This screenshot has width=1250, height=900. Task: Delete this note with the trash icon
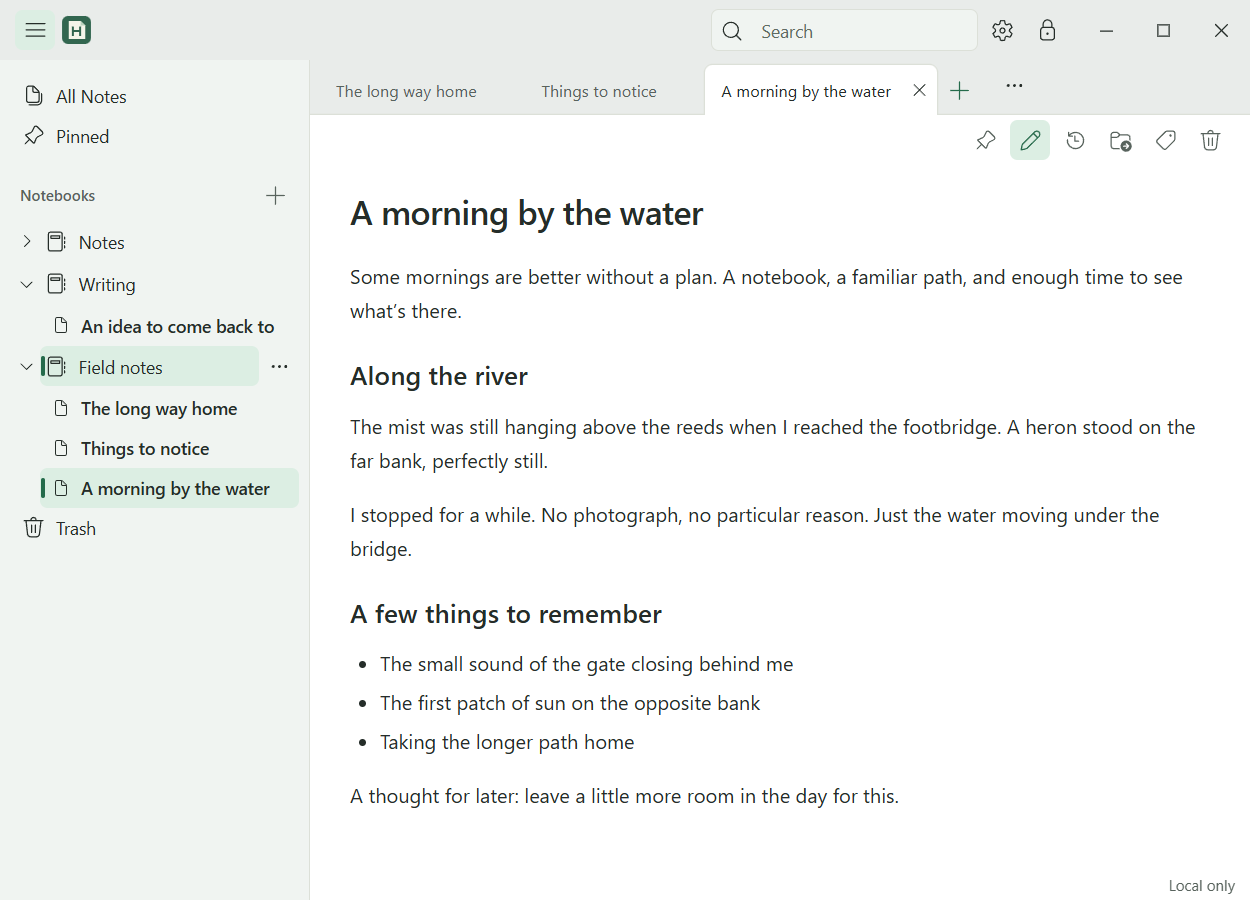[x=1210, y=140]
